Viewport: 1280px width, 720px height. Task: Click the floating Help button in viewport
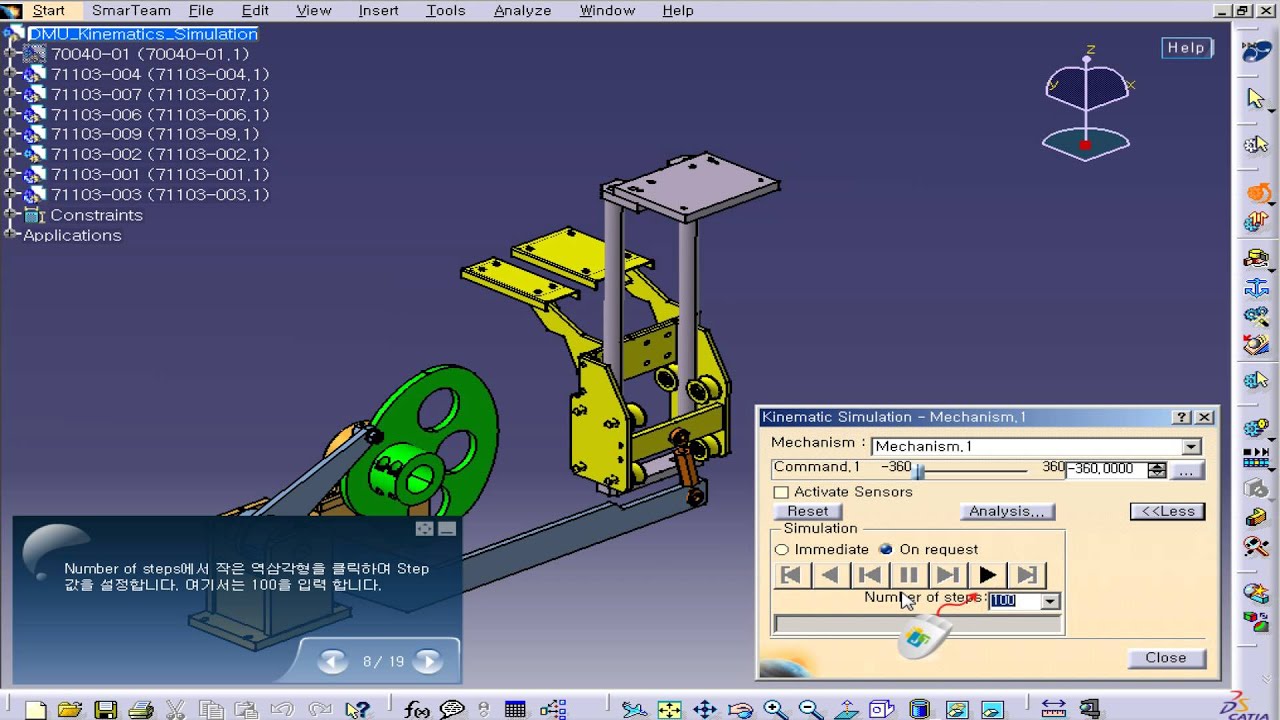tap(1186, 48)
